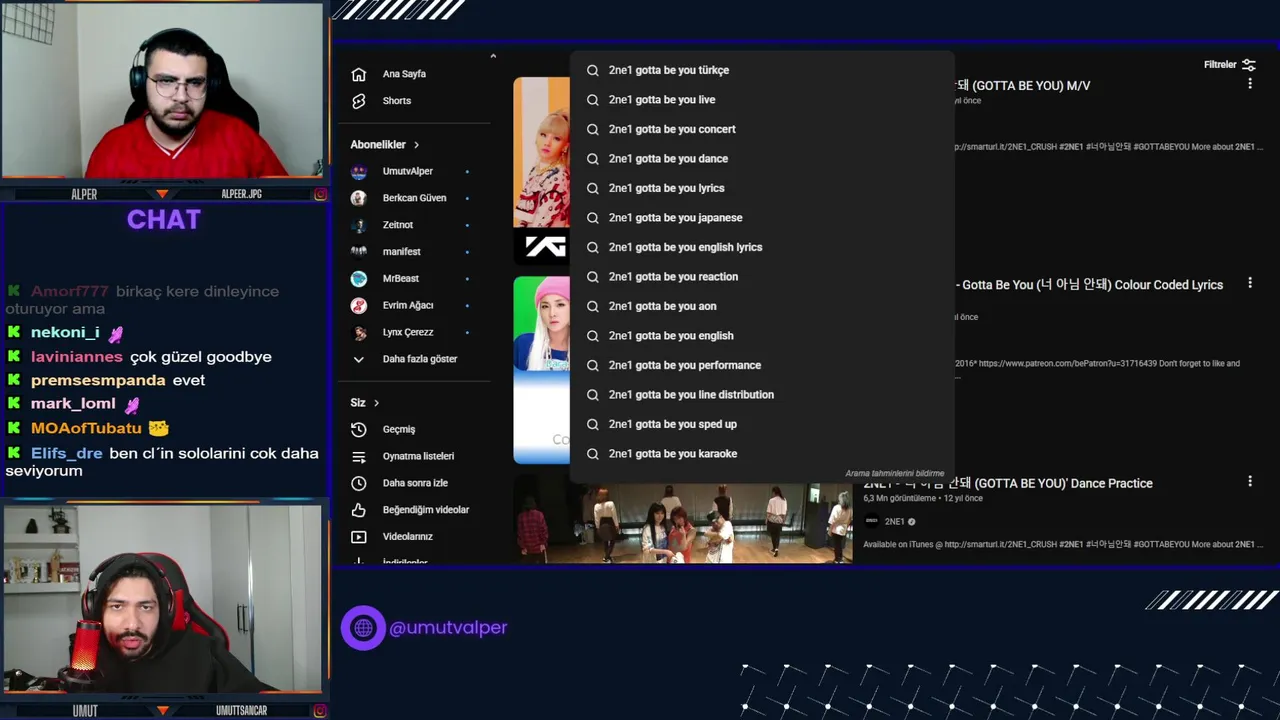1280x720 pixels.
Task: Select suggestion '2ne1 gotta be you türkçe'
Action: coord(762,70)
